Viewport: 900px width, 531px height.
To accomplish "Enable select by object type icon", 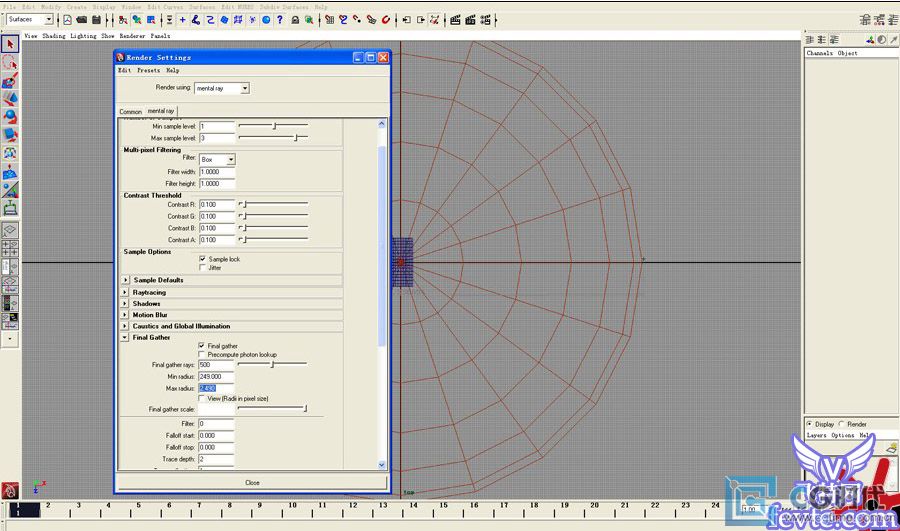I will (137, 20).
